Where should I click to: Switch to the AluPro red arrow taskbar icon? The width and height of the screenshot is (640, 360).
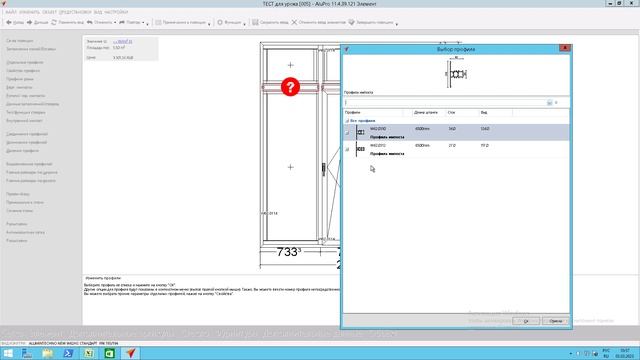(x=130, y=353)
